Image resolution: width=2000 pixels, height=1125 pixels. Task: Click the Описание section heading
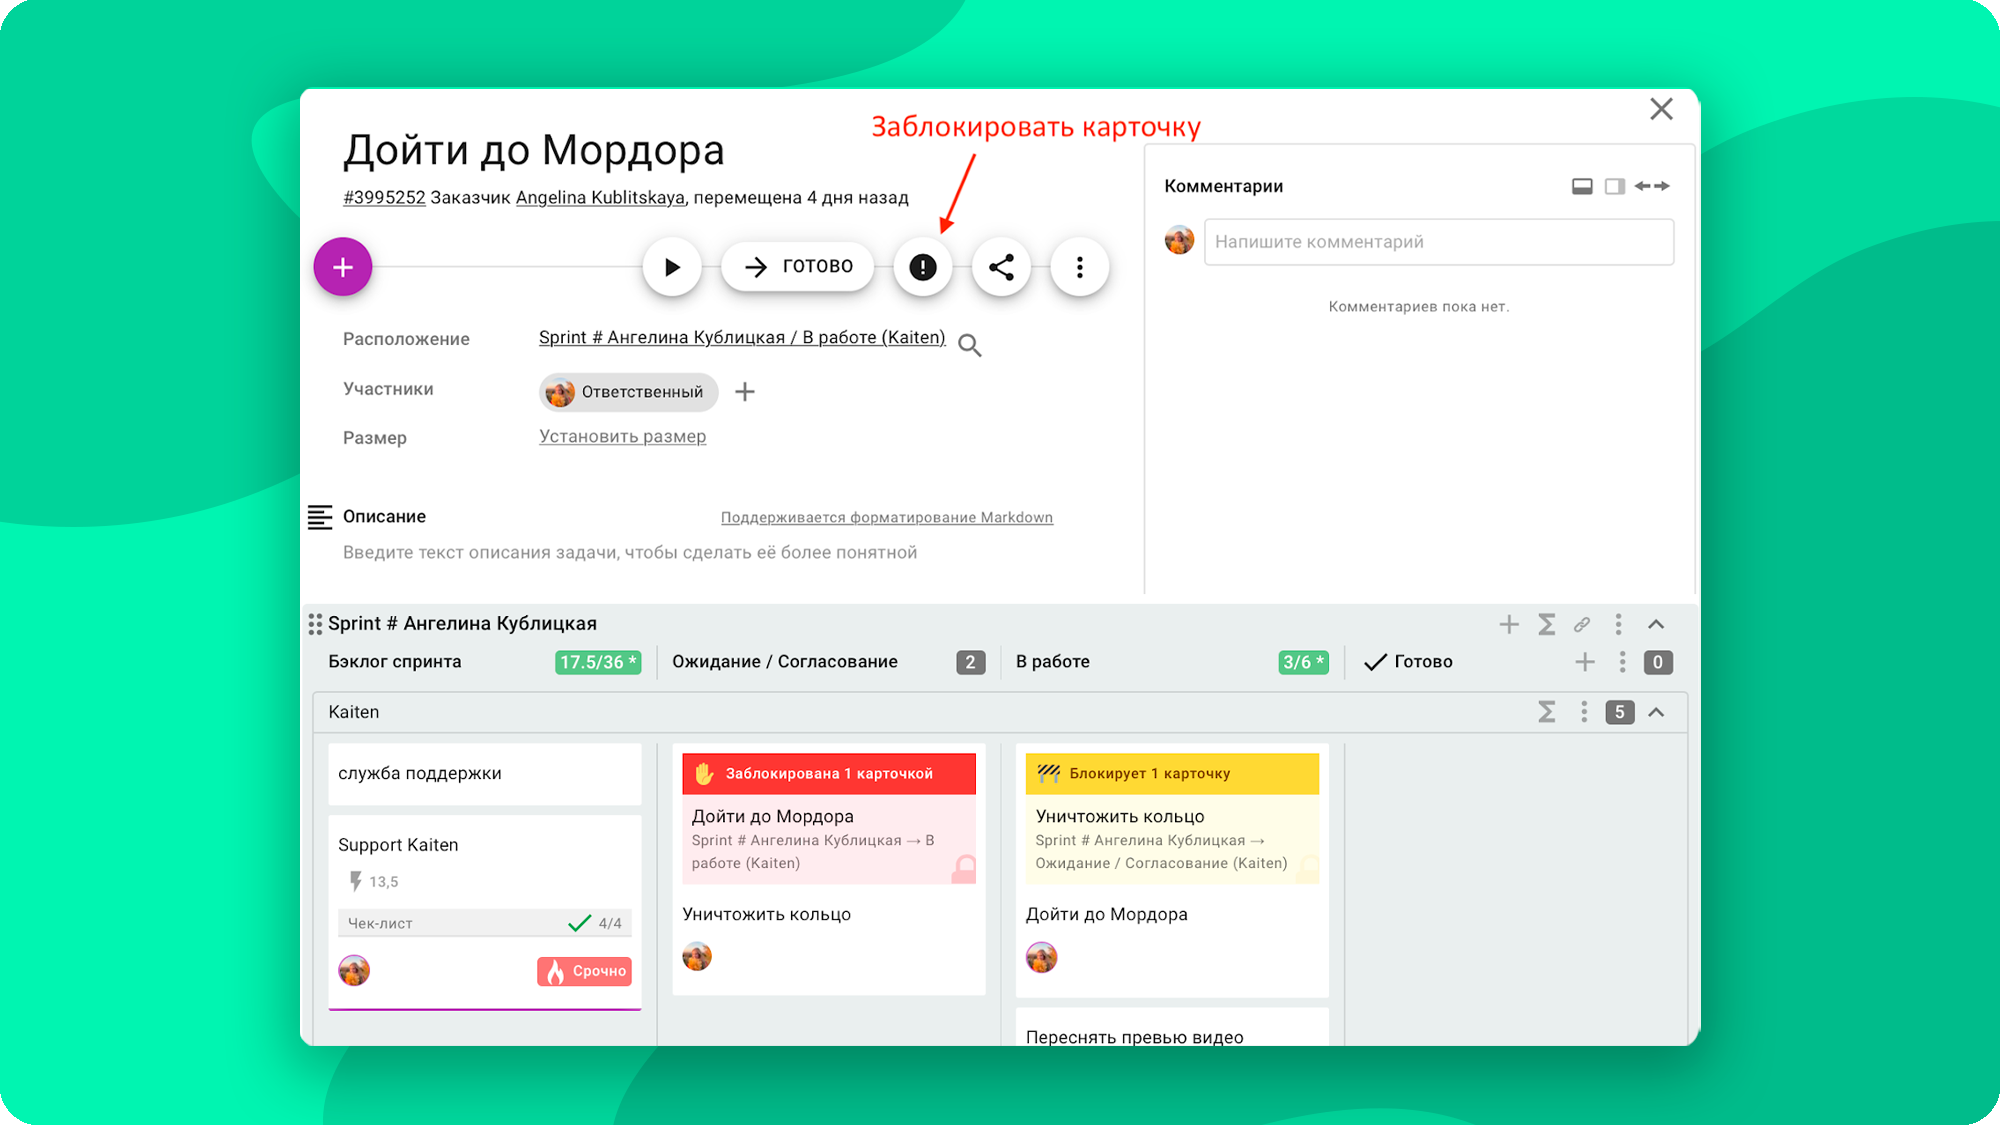(x=384, y=517)
